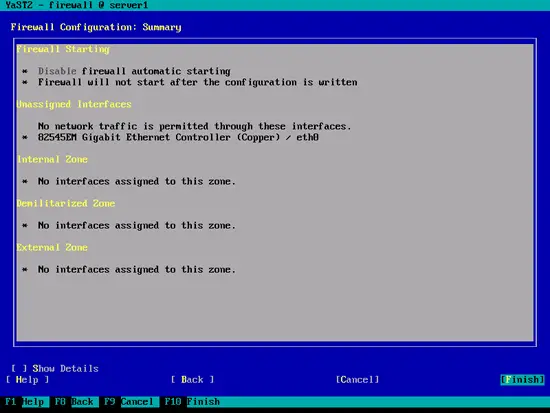Click the 'Unassigned Interfaces' heading
550x413 pixels.
(74, 104)
